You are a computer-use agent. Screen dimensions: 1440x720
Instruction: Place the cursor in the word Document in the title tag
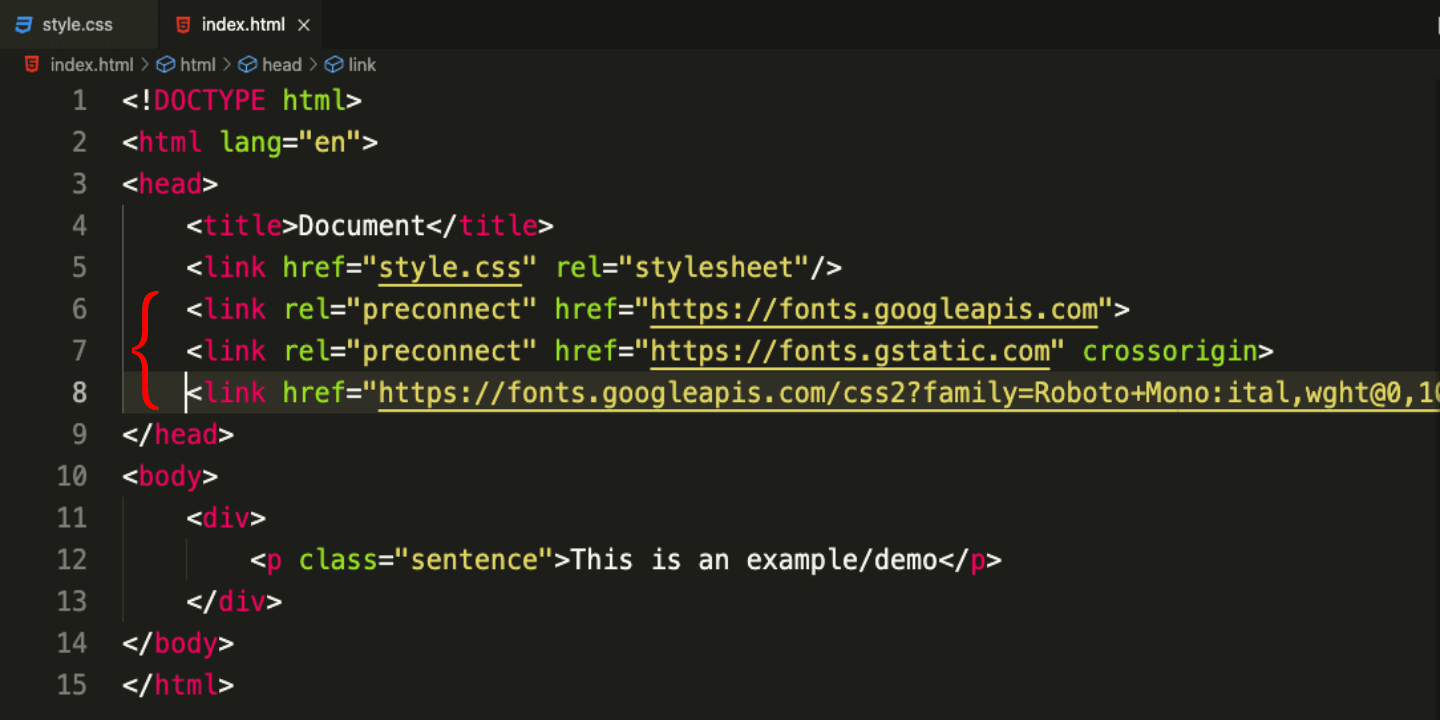point(362,226)
